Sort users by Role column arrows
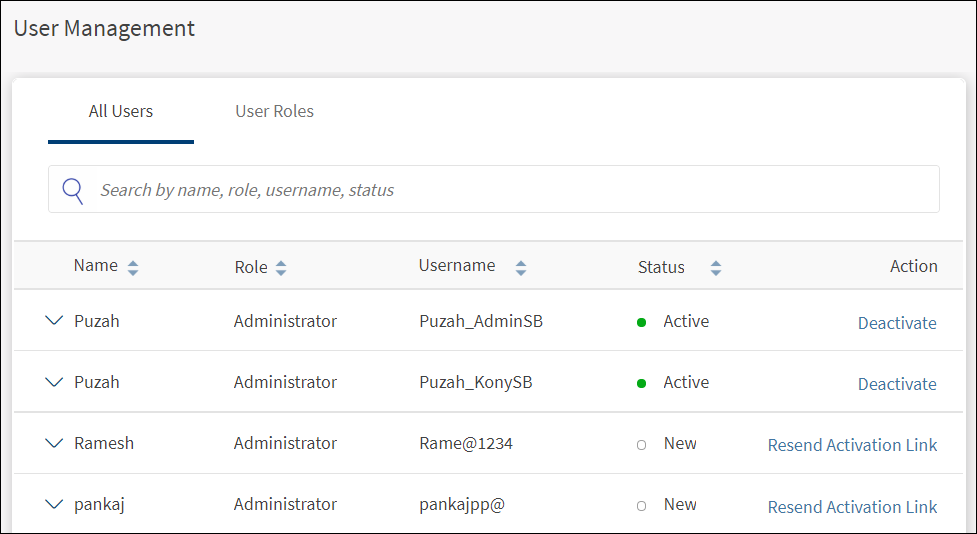Image resolution: width=977 pixels, height=534 pixels. pyautogui.click(x=281, y=268)
